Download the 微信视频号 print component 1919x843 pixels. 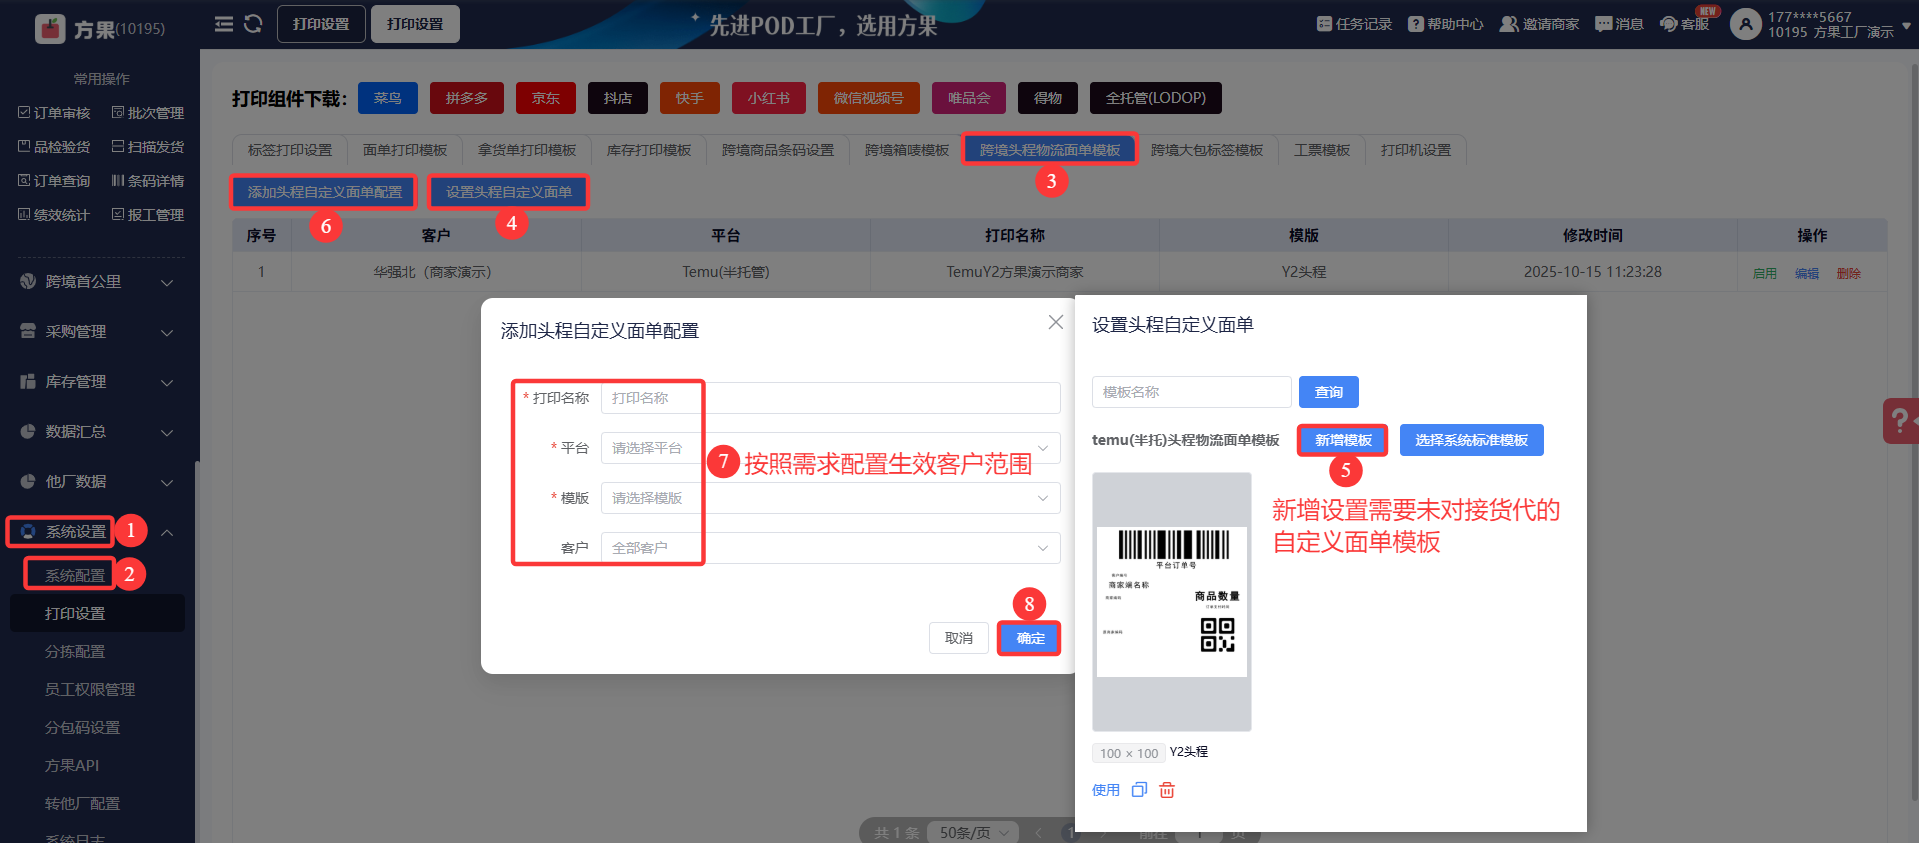pos(869,98)
